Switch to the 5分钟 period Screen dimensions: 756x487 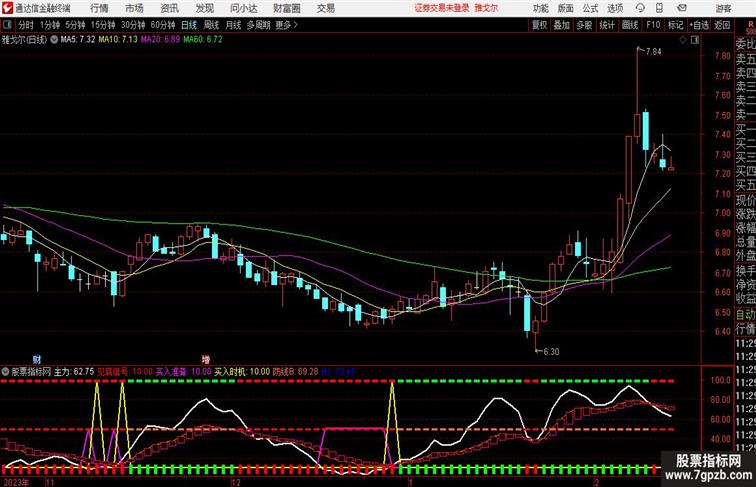click(75, 25)
